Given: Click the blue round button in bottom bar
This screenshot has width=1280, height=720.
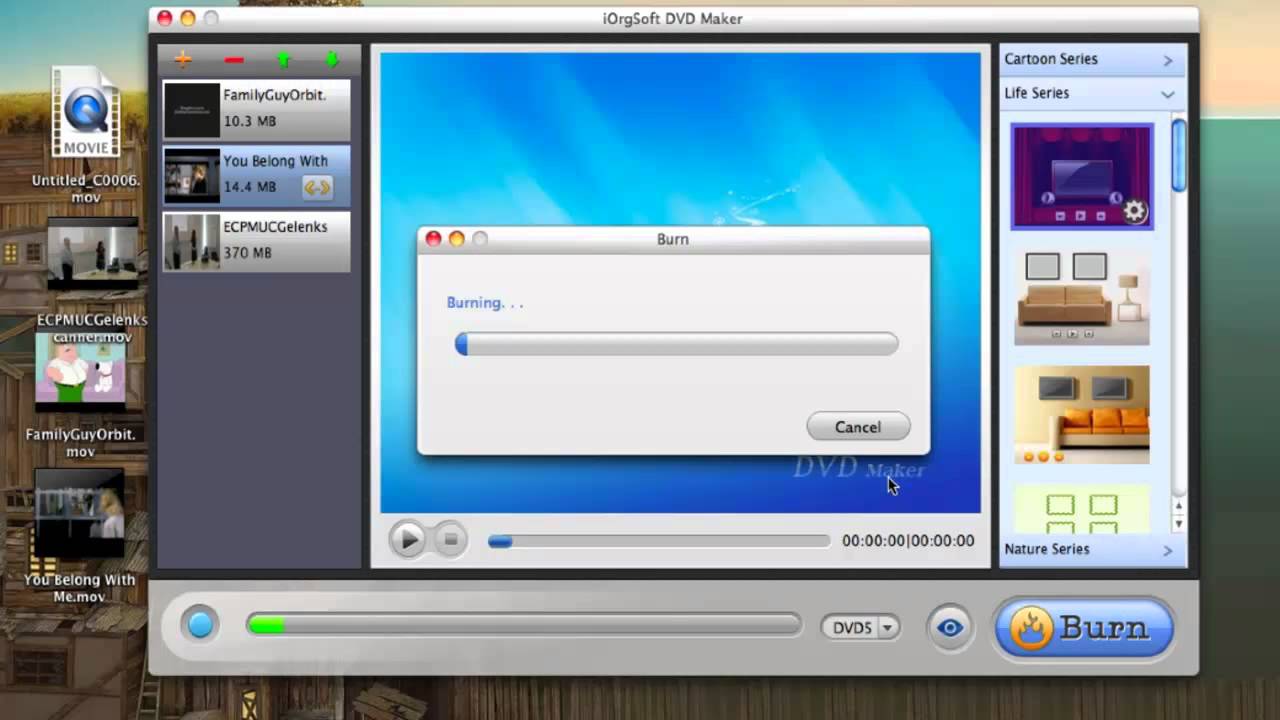Looking at the screenshot, I should click(200, 626).
